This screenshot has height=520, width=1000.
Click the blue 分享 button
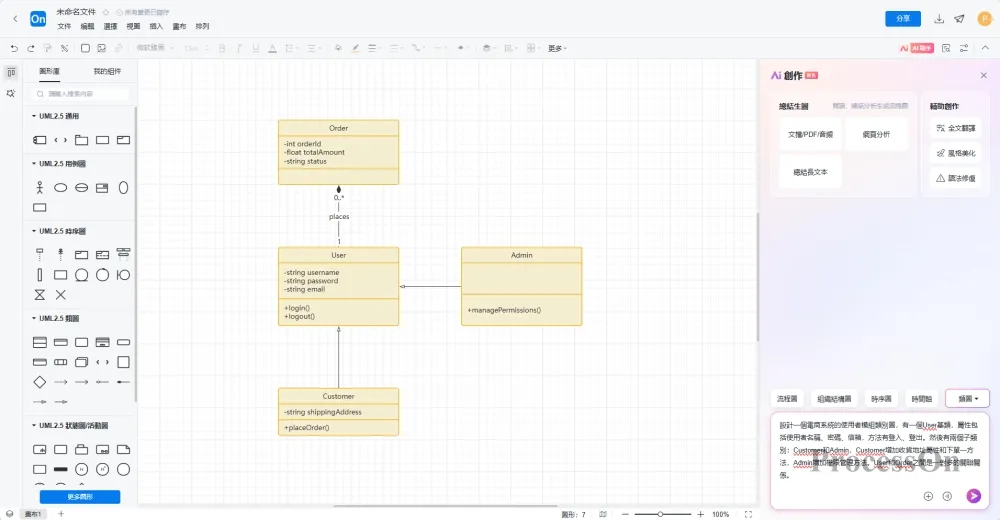[903, 18]
